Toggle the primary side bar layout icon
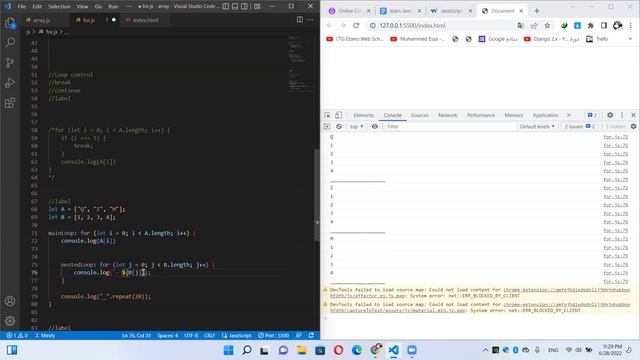 click(226, 7)
